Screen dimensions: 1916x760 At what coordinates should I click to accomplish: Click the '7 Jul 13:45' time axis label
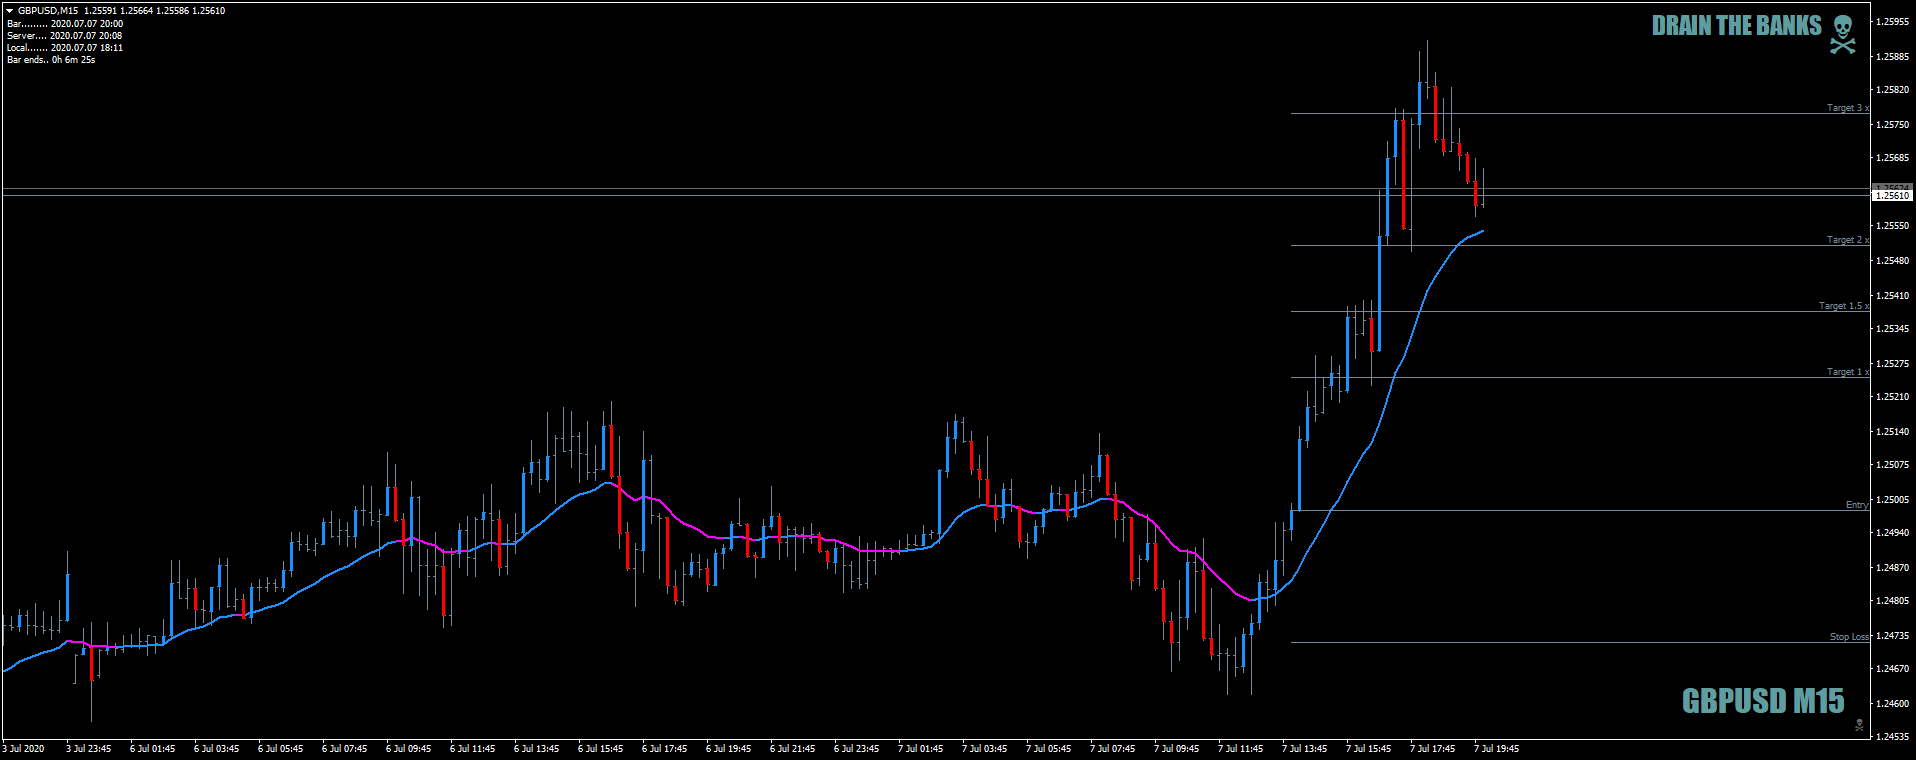pyautogui.click(x=1305, y=749)
